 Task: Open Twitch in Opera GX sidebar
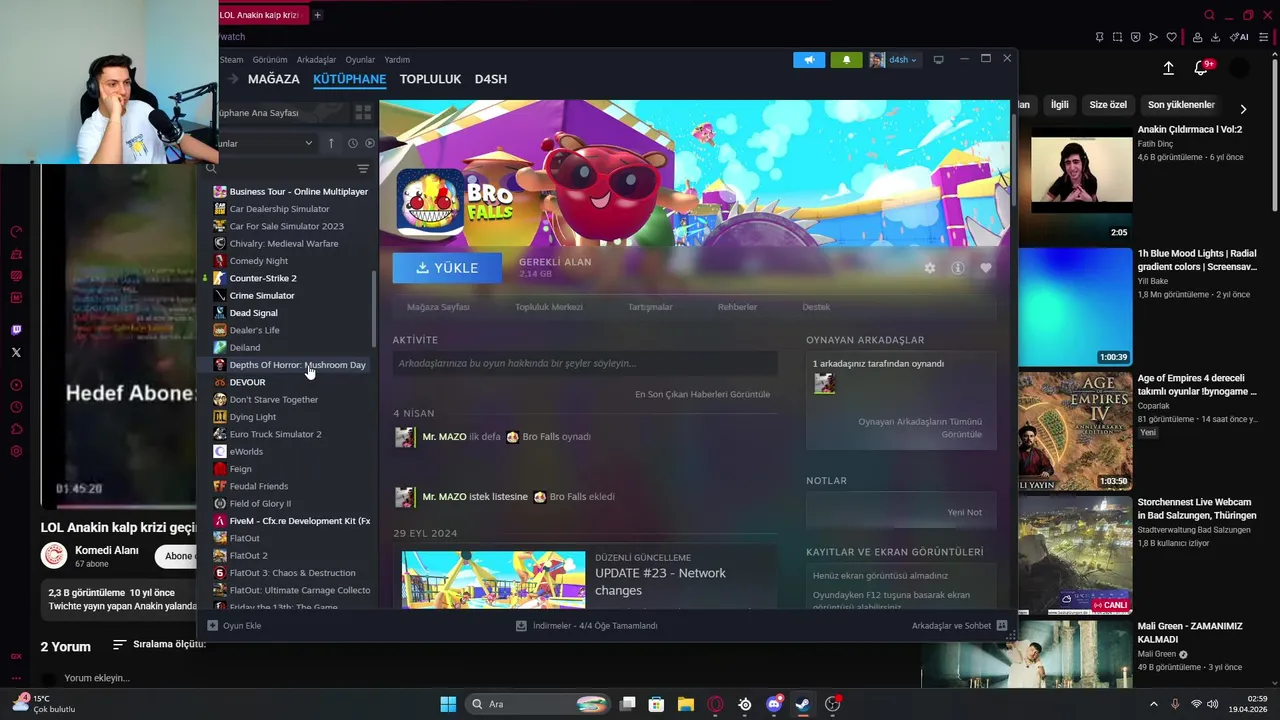pos(16,330)
